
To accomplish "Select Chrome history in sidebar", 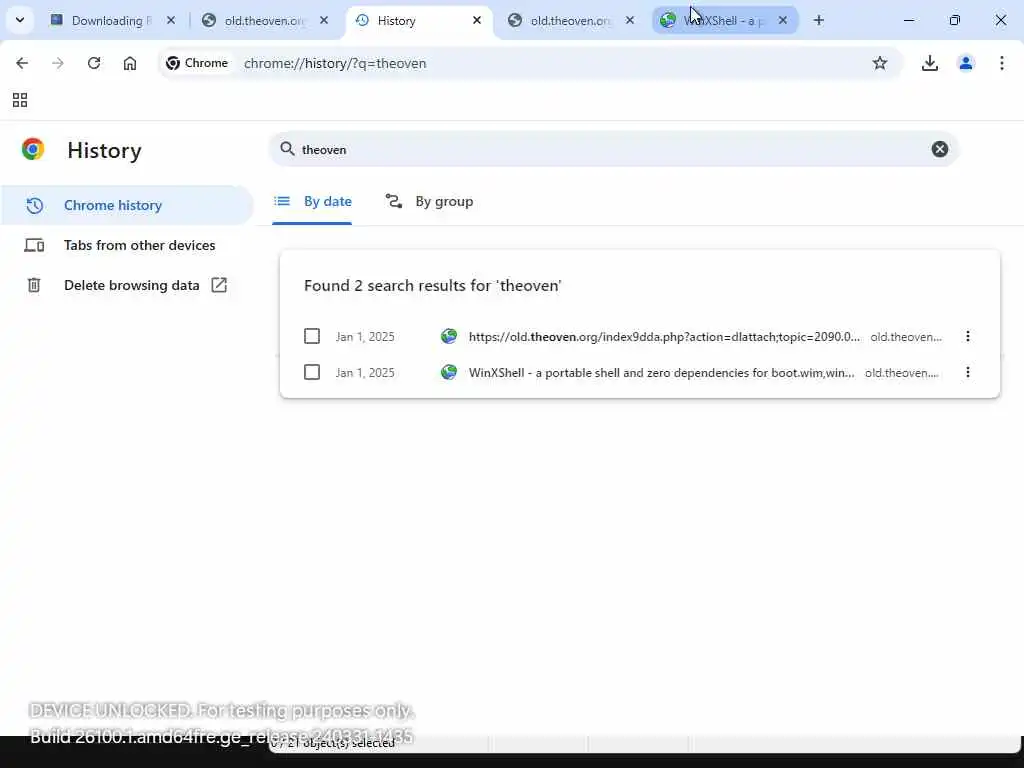I will [x=127, y=205].
